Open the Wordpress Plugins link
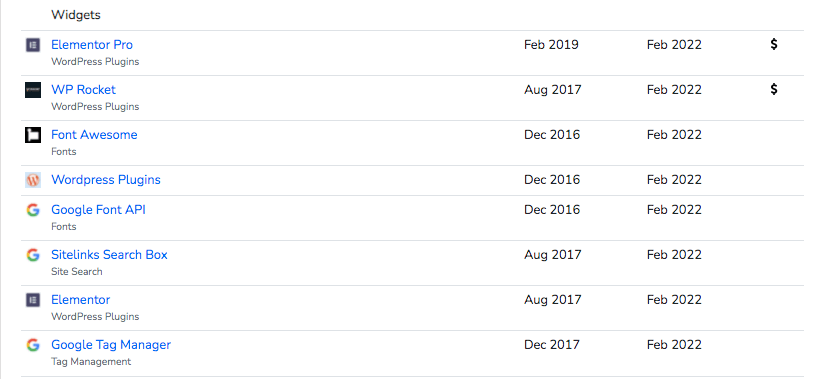This screenshot has height=379, width=822. coord(106,180)
